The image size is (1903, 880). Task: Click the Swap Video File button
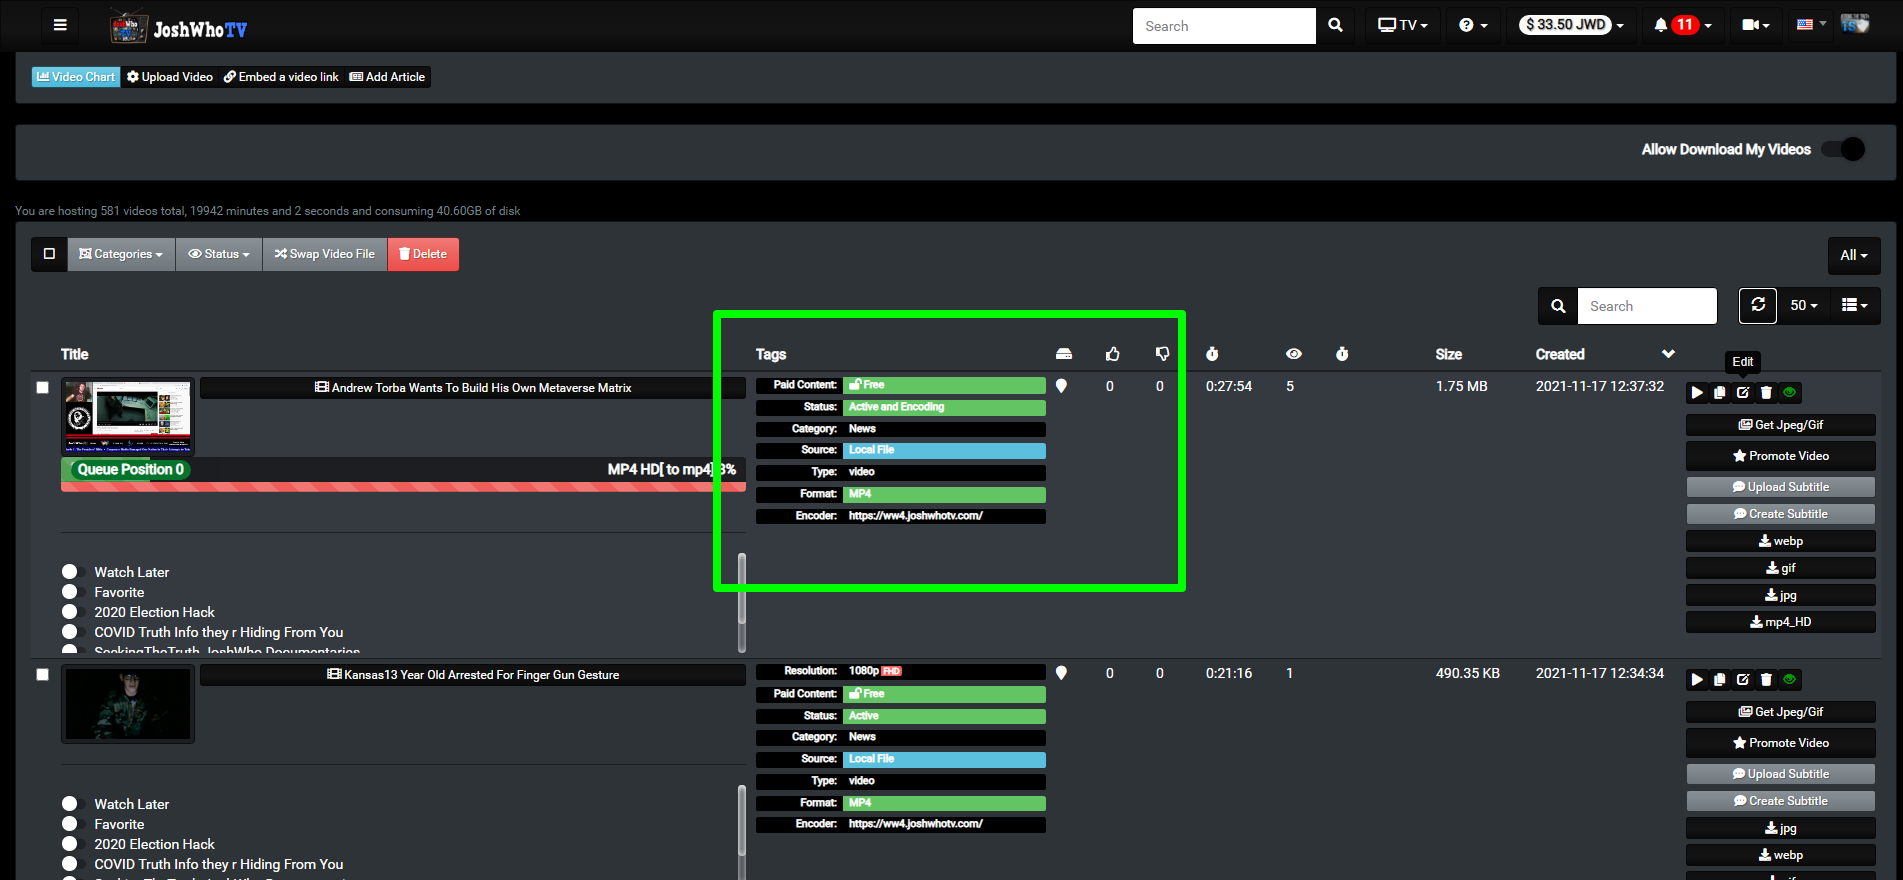click(325, 254)
